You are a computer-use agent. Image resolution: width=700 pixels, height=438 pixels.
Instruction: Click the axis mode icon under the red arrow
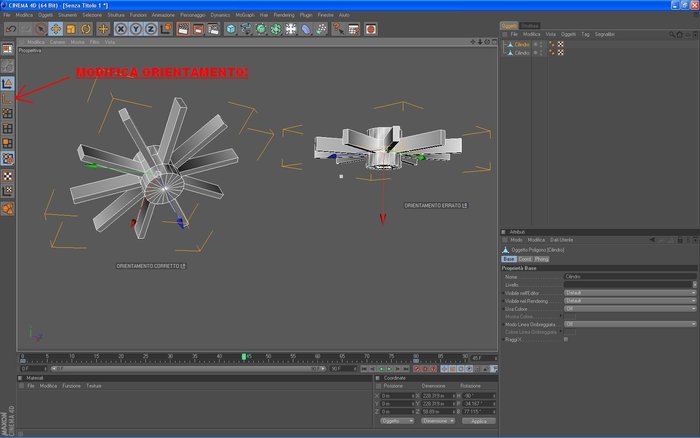(x=8, y=98)
